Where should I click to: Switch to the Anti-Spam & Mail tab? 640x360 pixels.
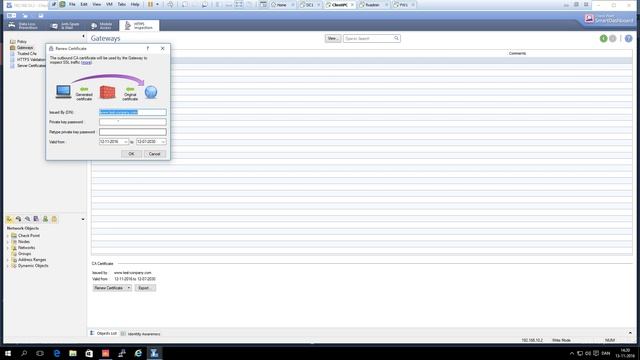65,26
